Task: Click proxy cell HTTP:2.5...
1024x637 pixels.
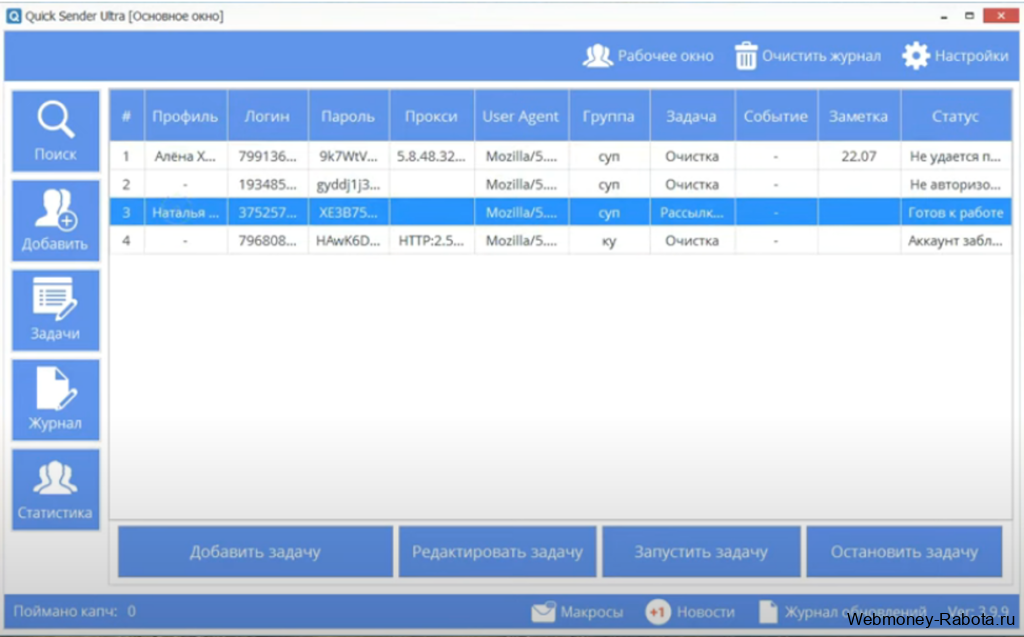Action: coord(431,240)
